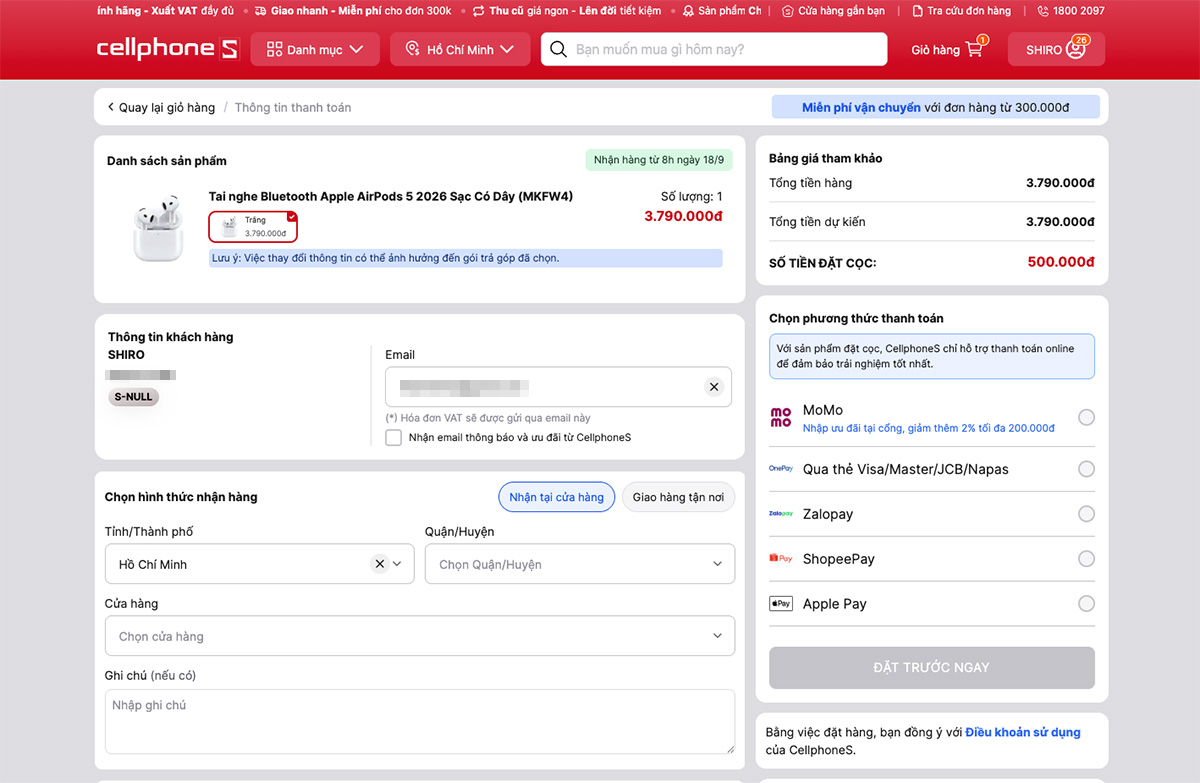Focus the product search input field
Screen dimensions: 1200x783
pos(714,49)
